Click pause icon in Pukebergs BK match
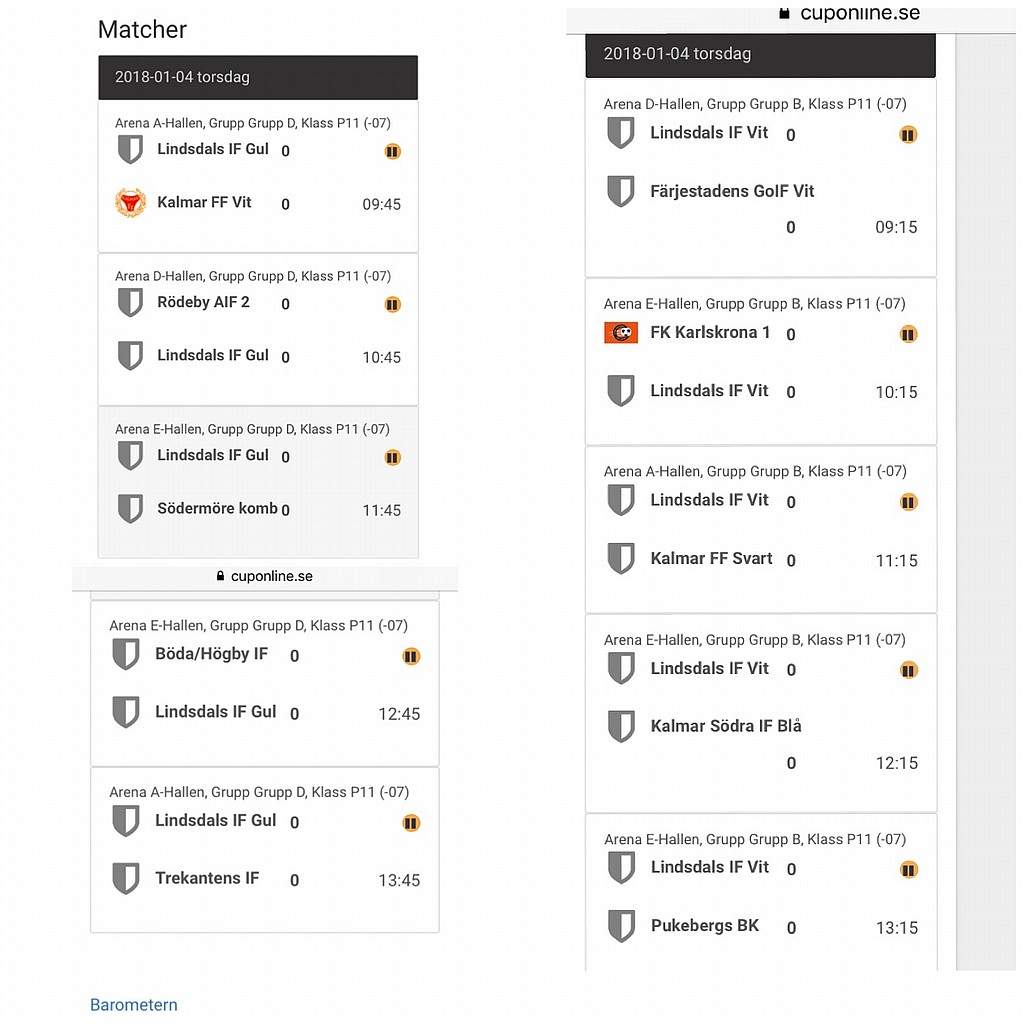1024x1024 pixels. pyautogui.click(x=909, y=869)
